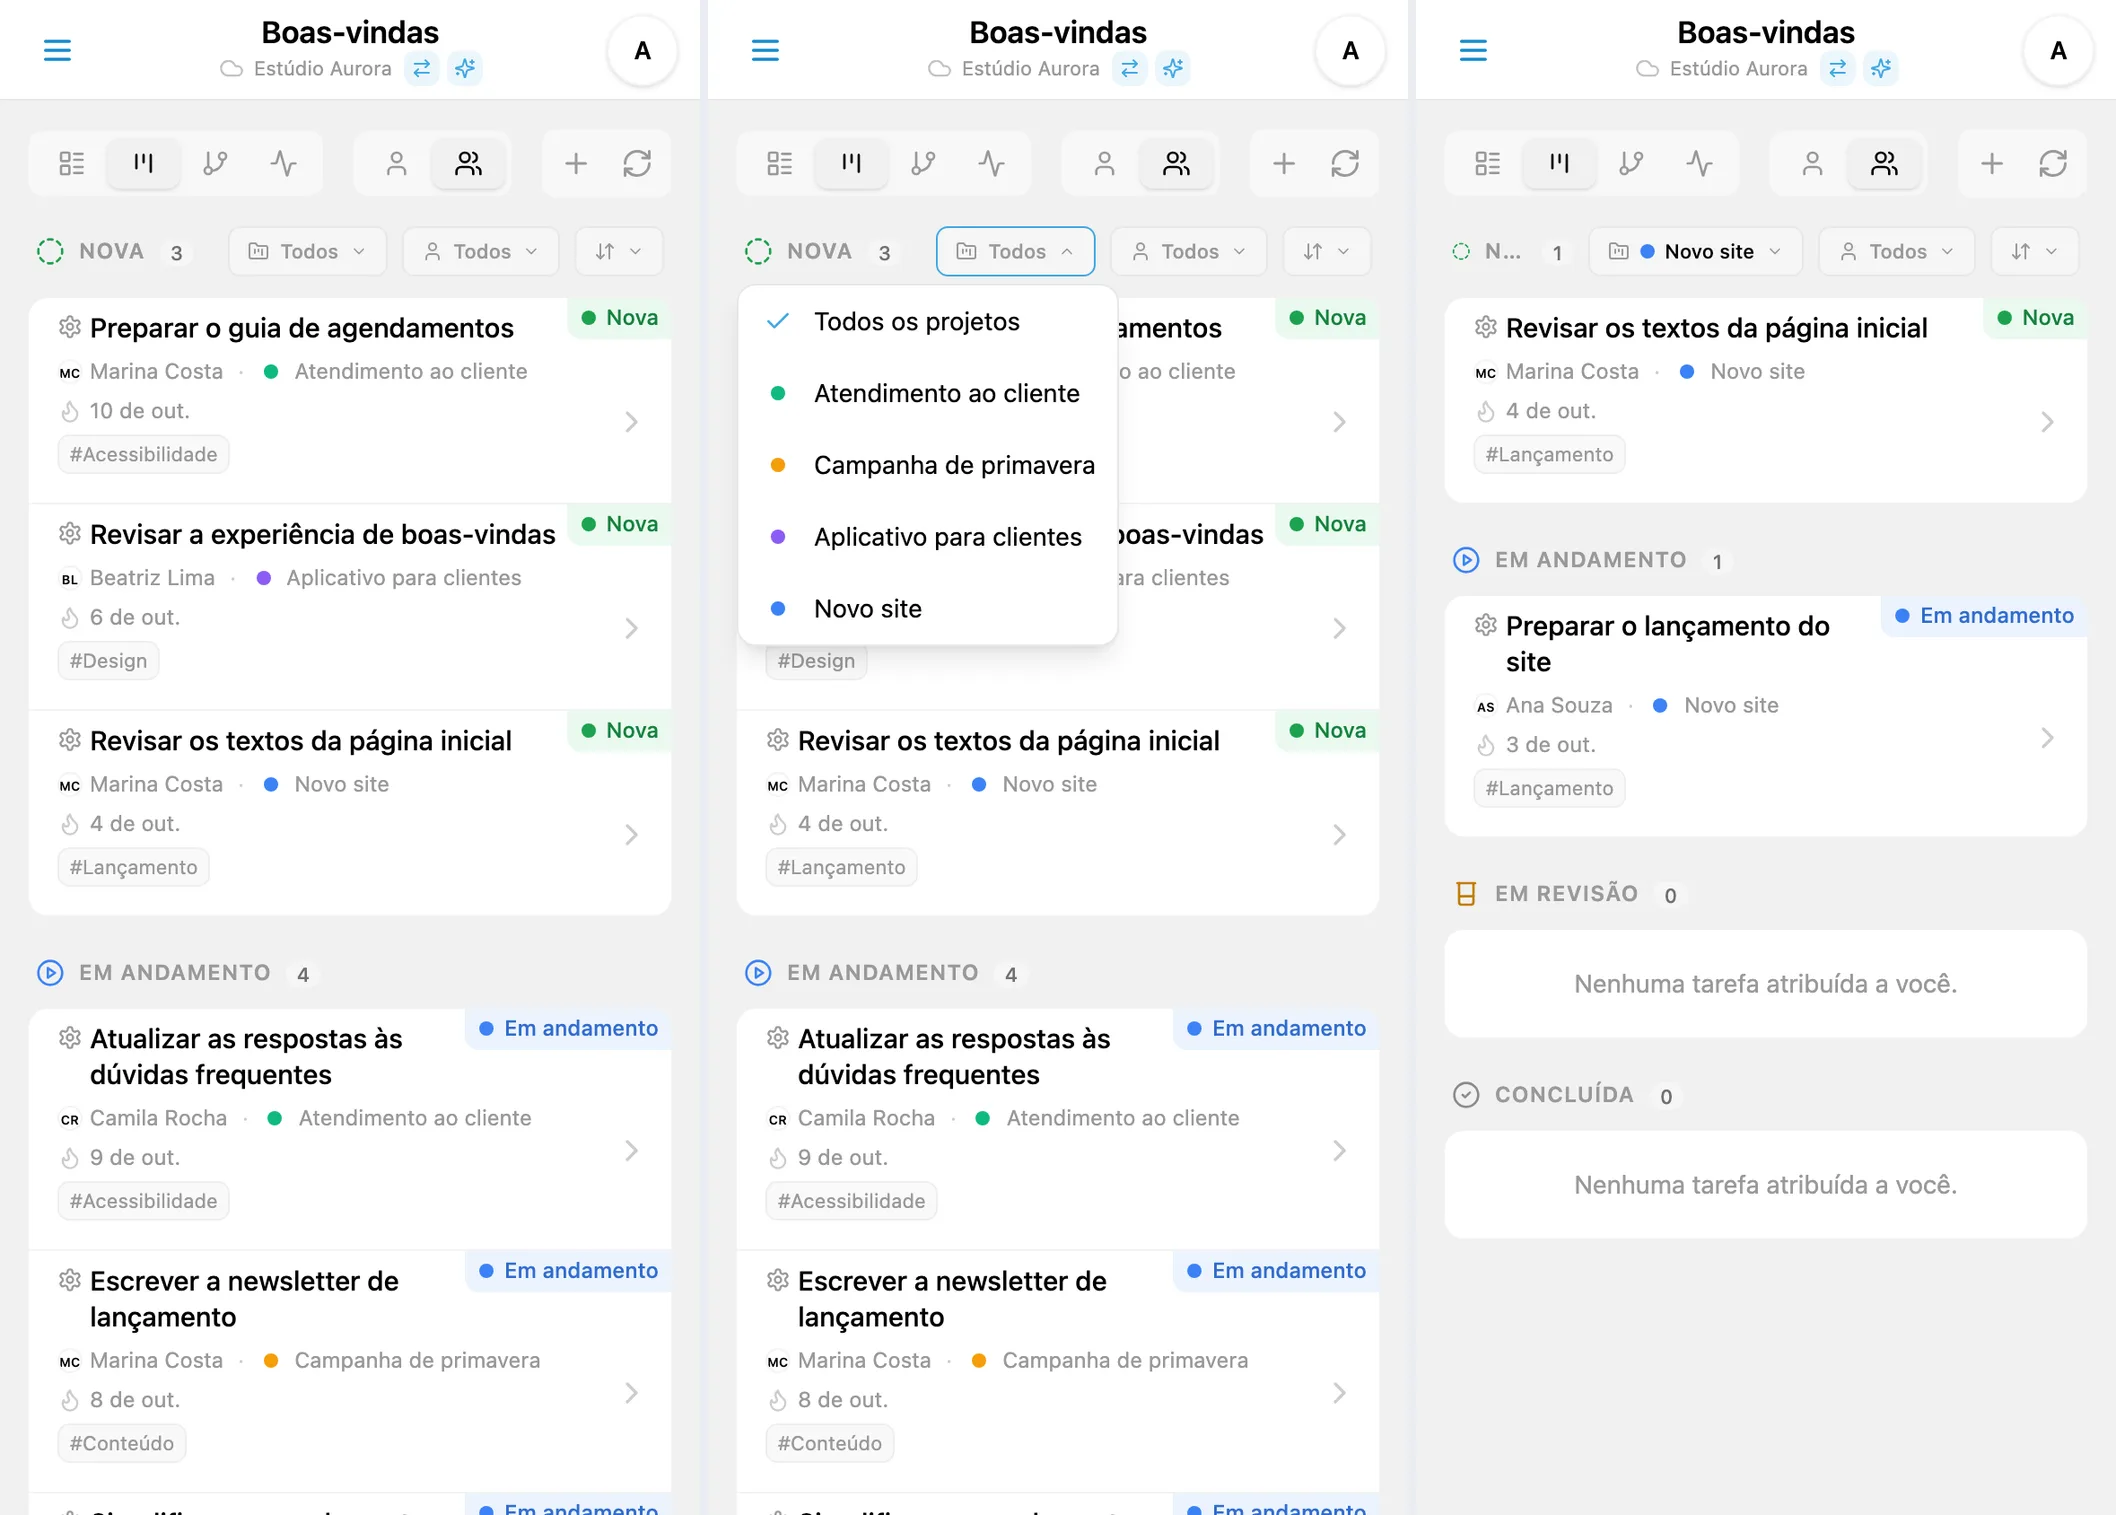Open assignee 'Todos' dropdown in right panel
The height and width of the screenshot is (1515, 2116).
coord(1897,251)
